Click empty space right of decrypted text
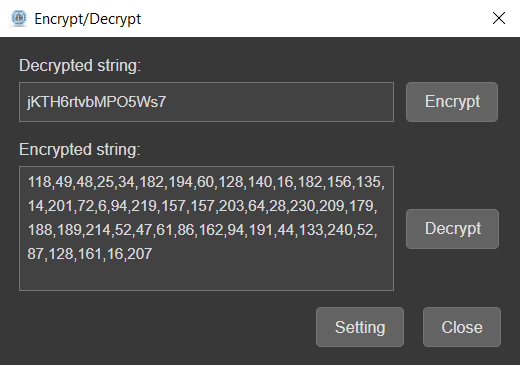520x365 pixels. pyautogui.click(x=280, y=102)
